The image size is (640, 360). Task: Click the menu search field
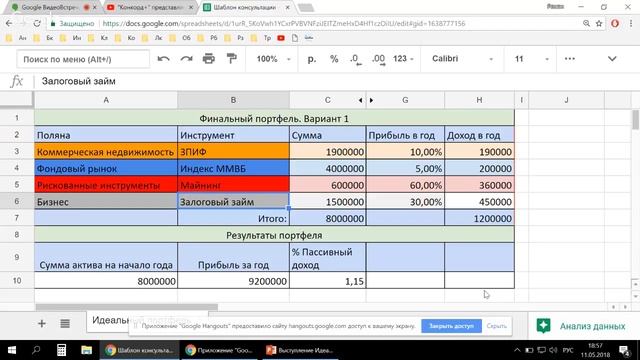(x=83, y=59)
